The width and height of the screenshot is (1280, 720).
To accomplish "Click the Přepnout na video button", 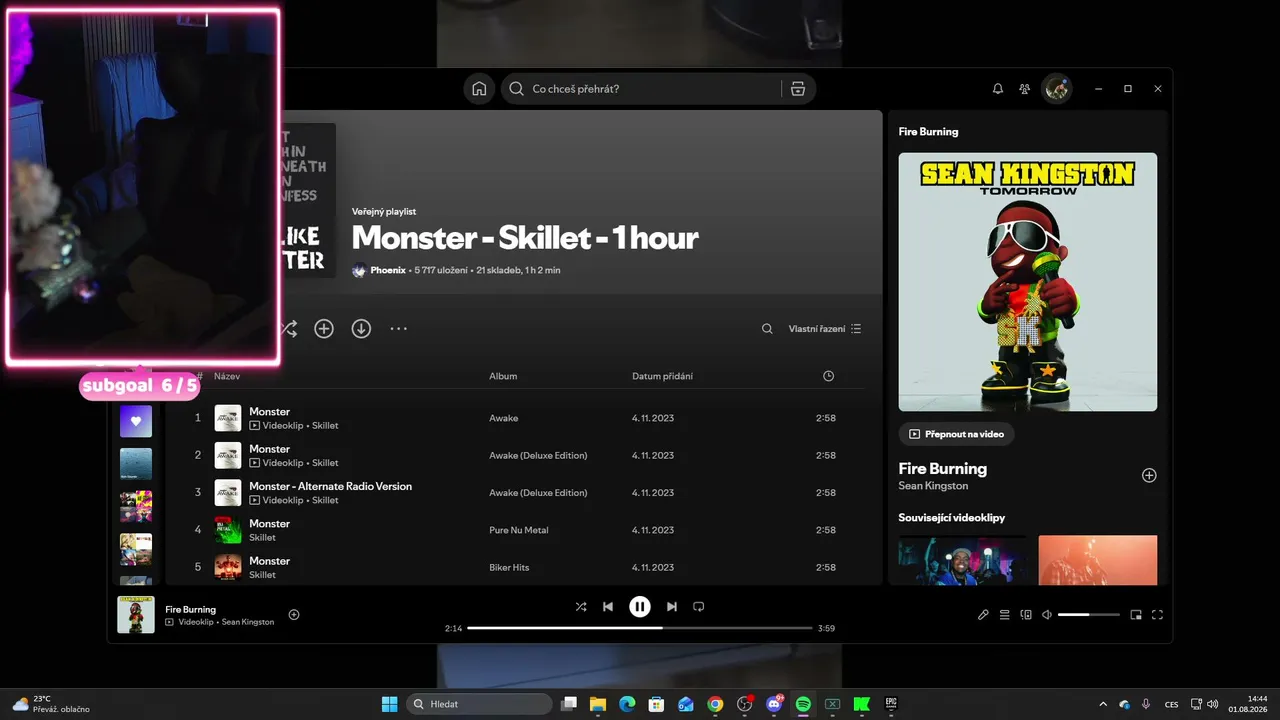I will (x=957, y=434).
